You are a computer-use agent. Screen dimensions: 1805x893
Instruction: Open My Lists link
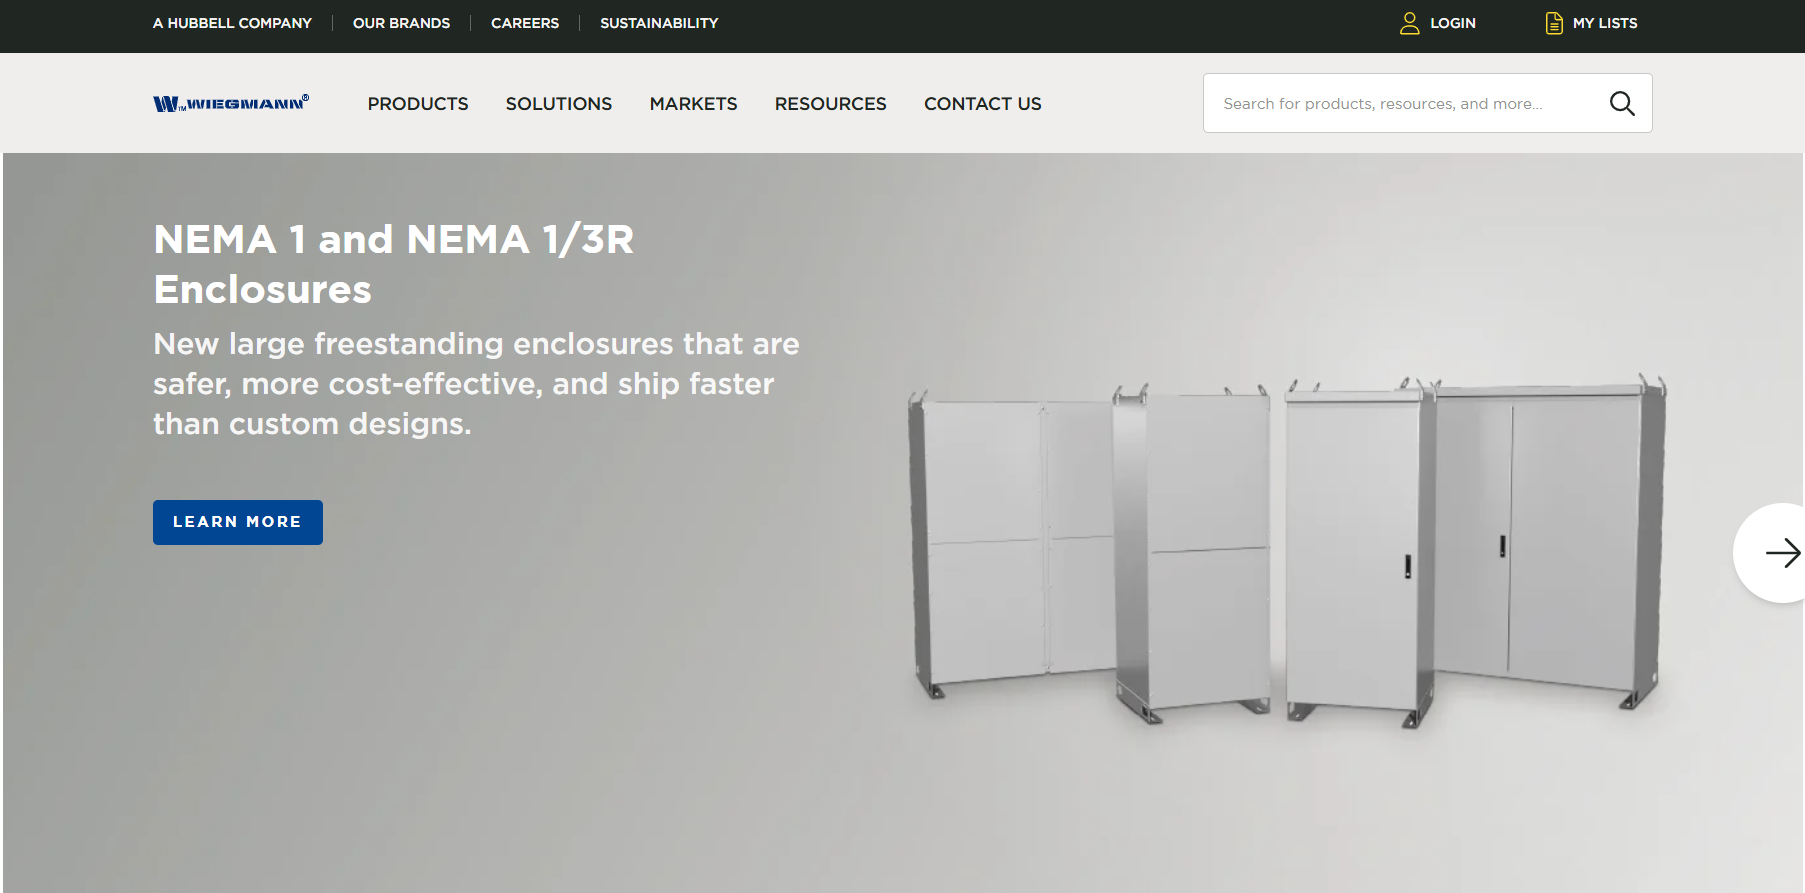click(1605, 23)
